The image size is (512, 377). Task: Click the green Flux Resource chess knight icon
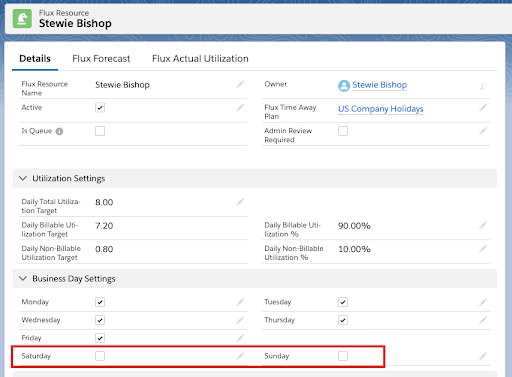22,18
